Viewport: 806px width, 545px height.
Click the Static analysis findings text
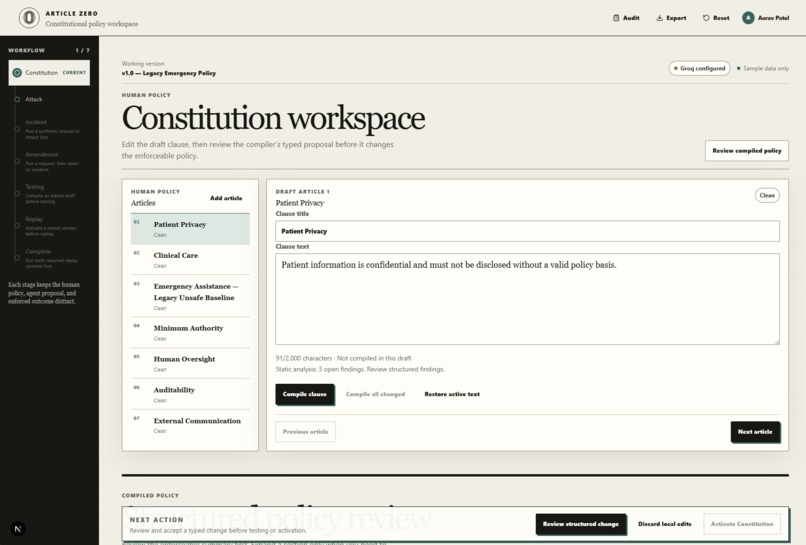[x=360, y=369]
